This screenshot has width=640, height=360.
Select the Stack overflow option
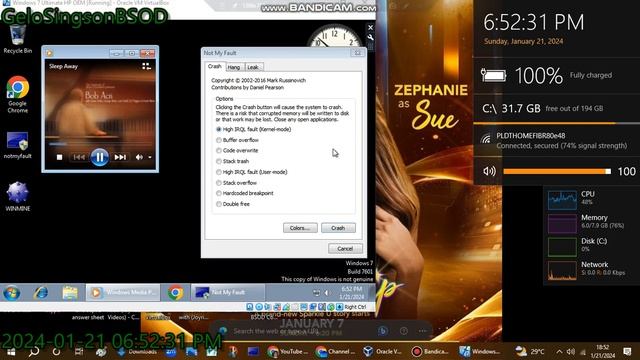[236, 183]
